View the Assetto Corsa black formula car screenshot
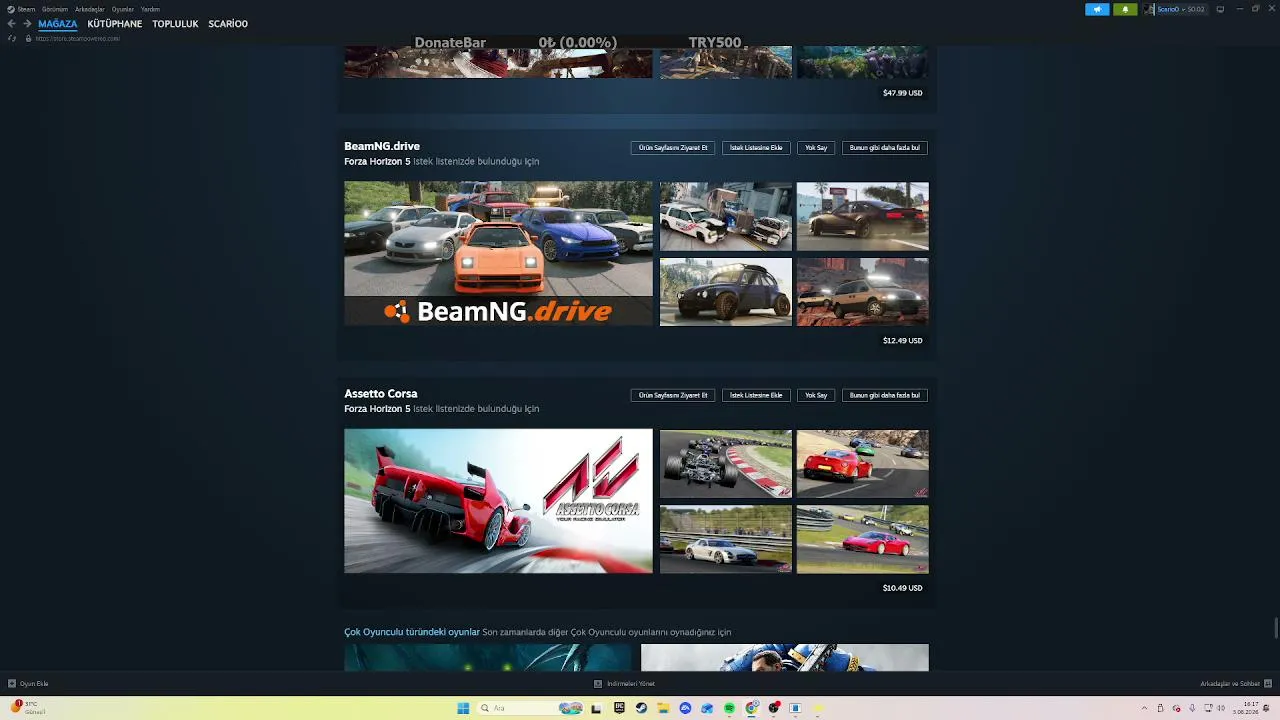1280x720 pixels. [x=726, y=463]
